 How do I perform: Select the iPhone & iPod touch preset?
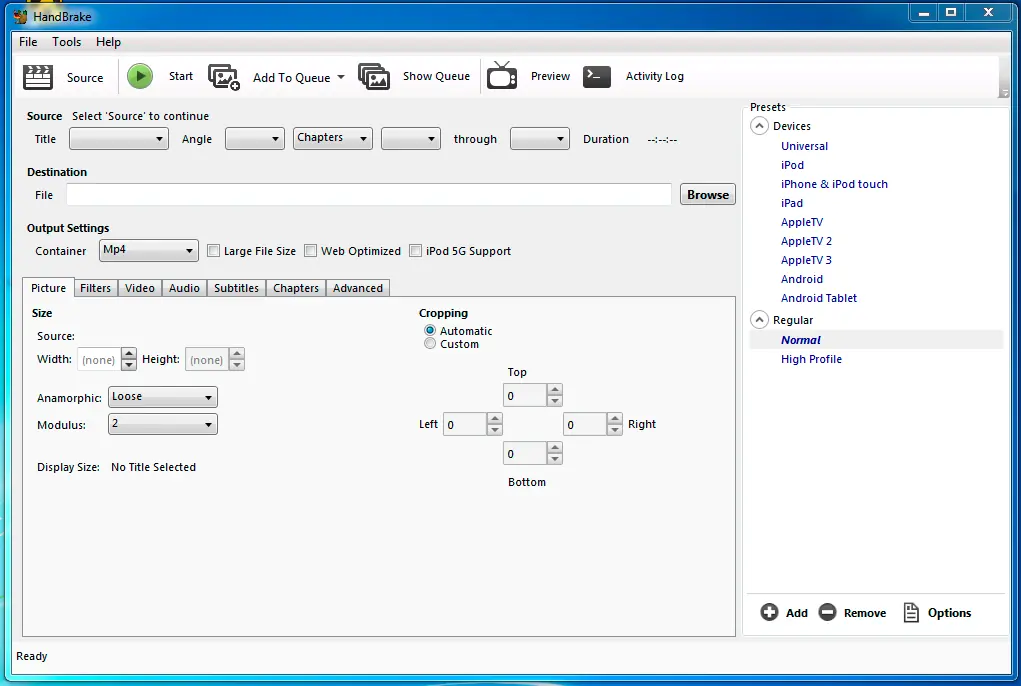click(x=834, y=184)
